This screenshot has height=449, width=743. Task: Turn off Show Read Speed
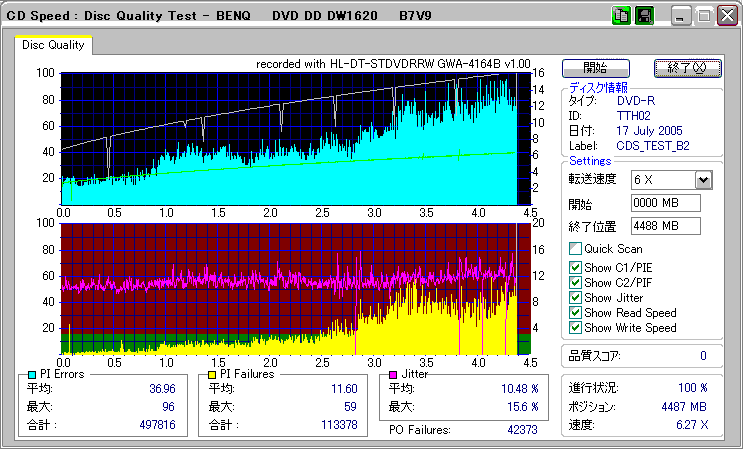575,313
